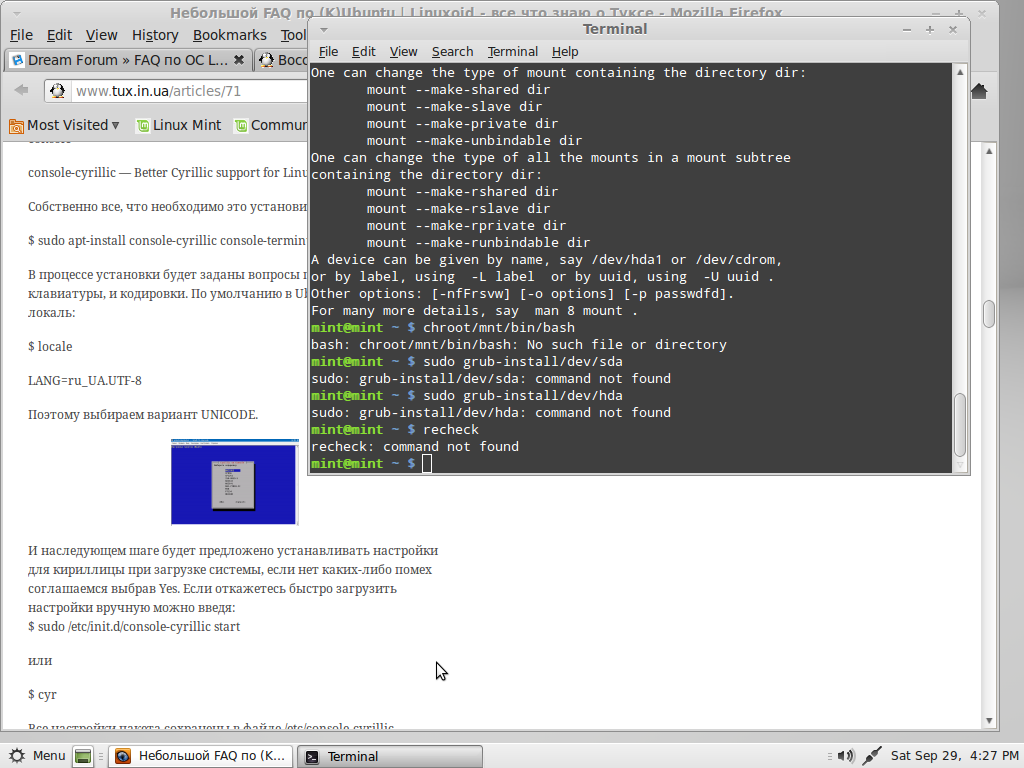This screenshot has width=1024, height=768.
Task: Open the Firefox View menu
Action: [x=102, y=35]
